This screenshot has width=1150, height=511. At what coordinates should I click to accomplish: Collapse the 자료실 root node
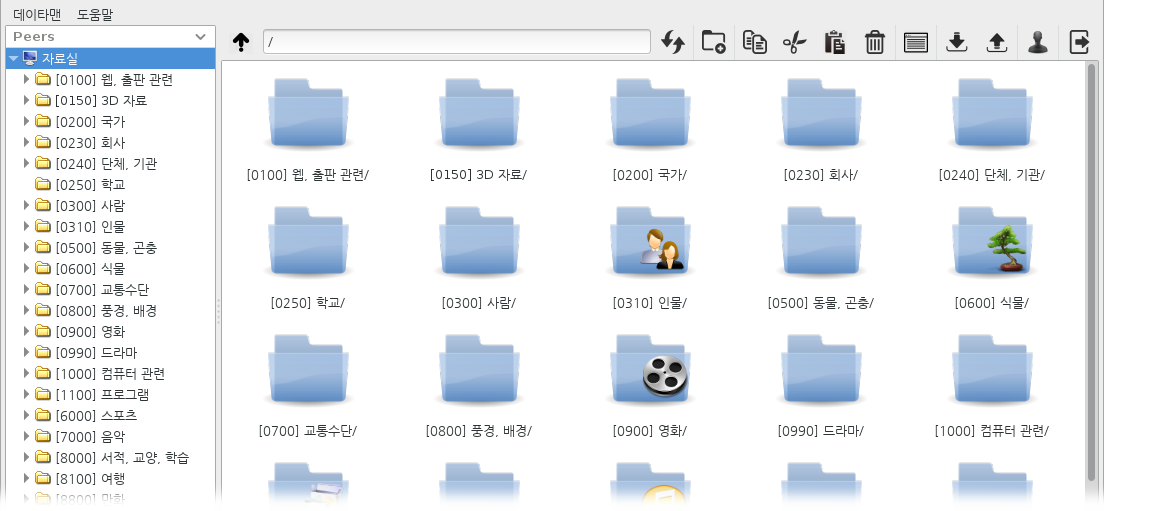[x=13, y=58]
